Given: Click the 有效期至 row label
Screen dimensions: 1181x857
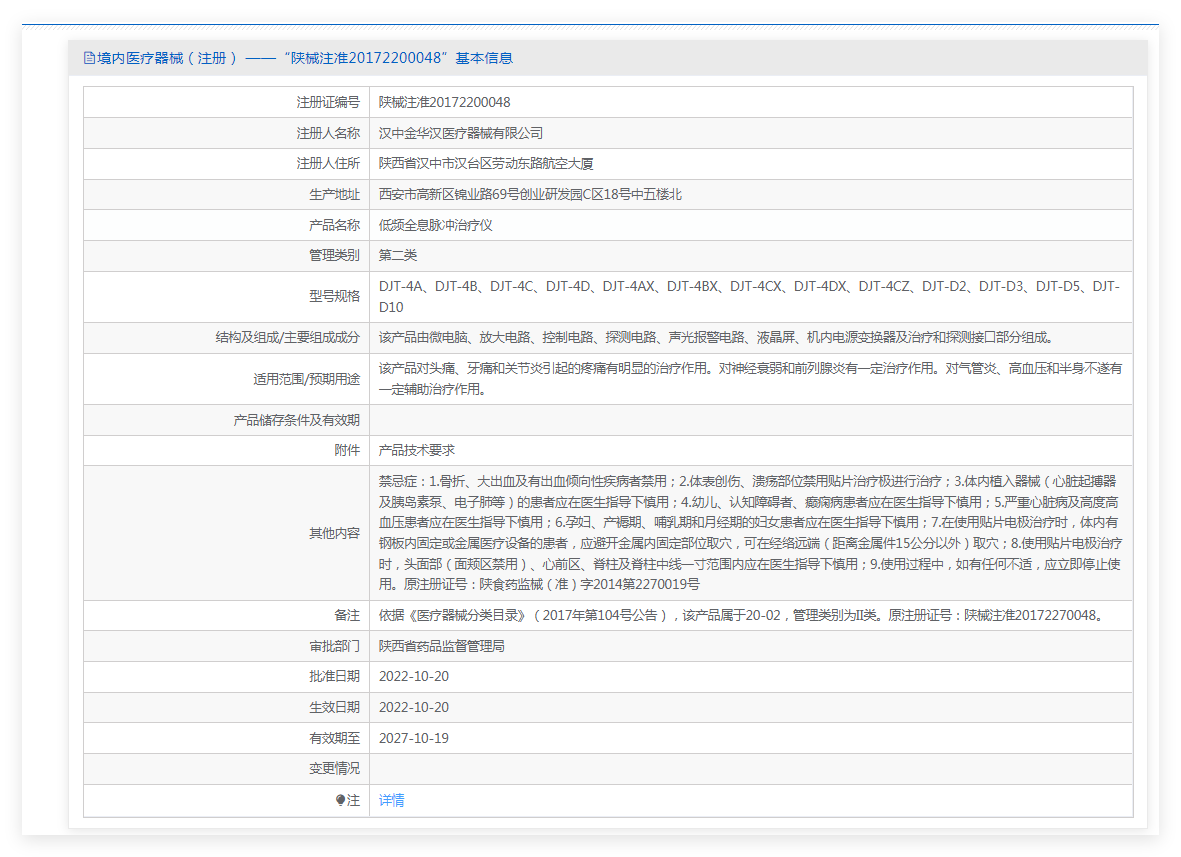Looking at the screenshot, I should 334,738.
